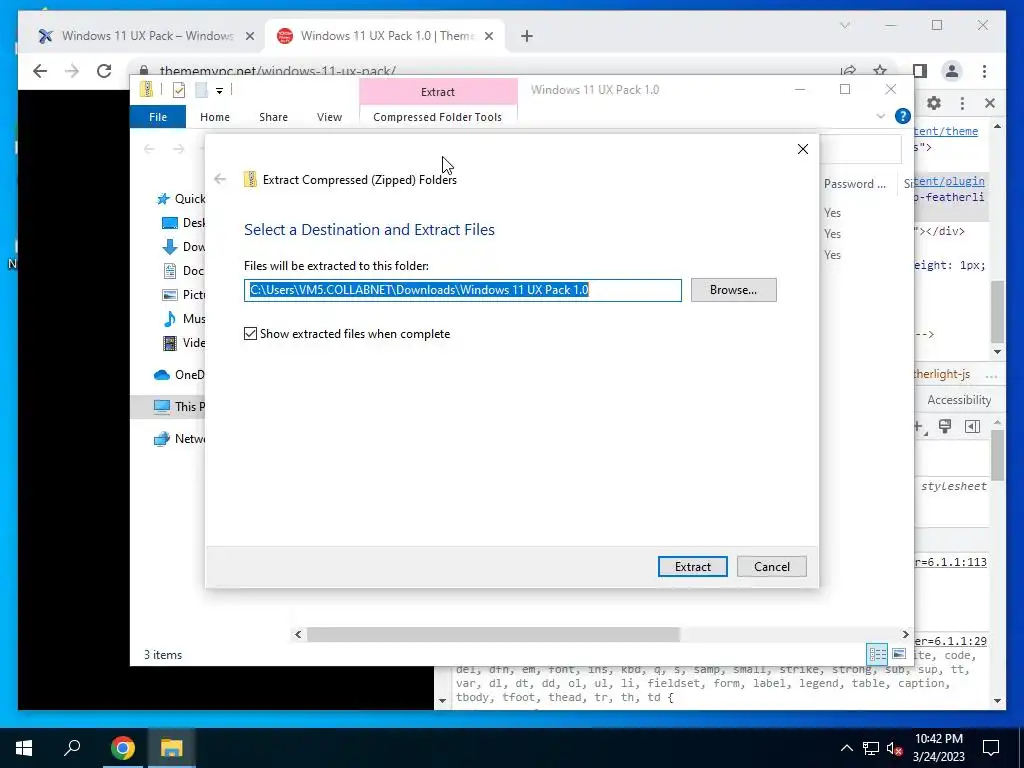Open taskbar search magnifier
This screenshot has height=768, width=1024.
coord(72,748)
